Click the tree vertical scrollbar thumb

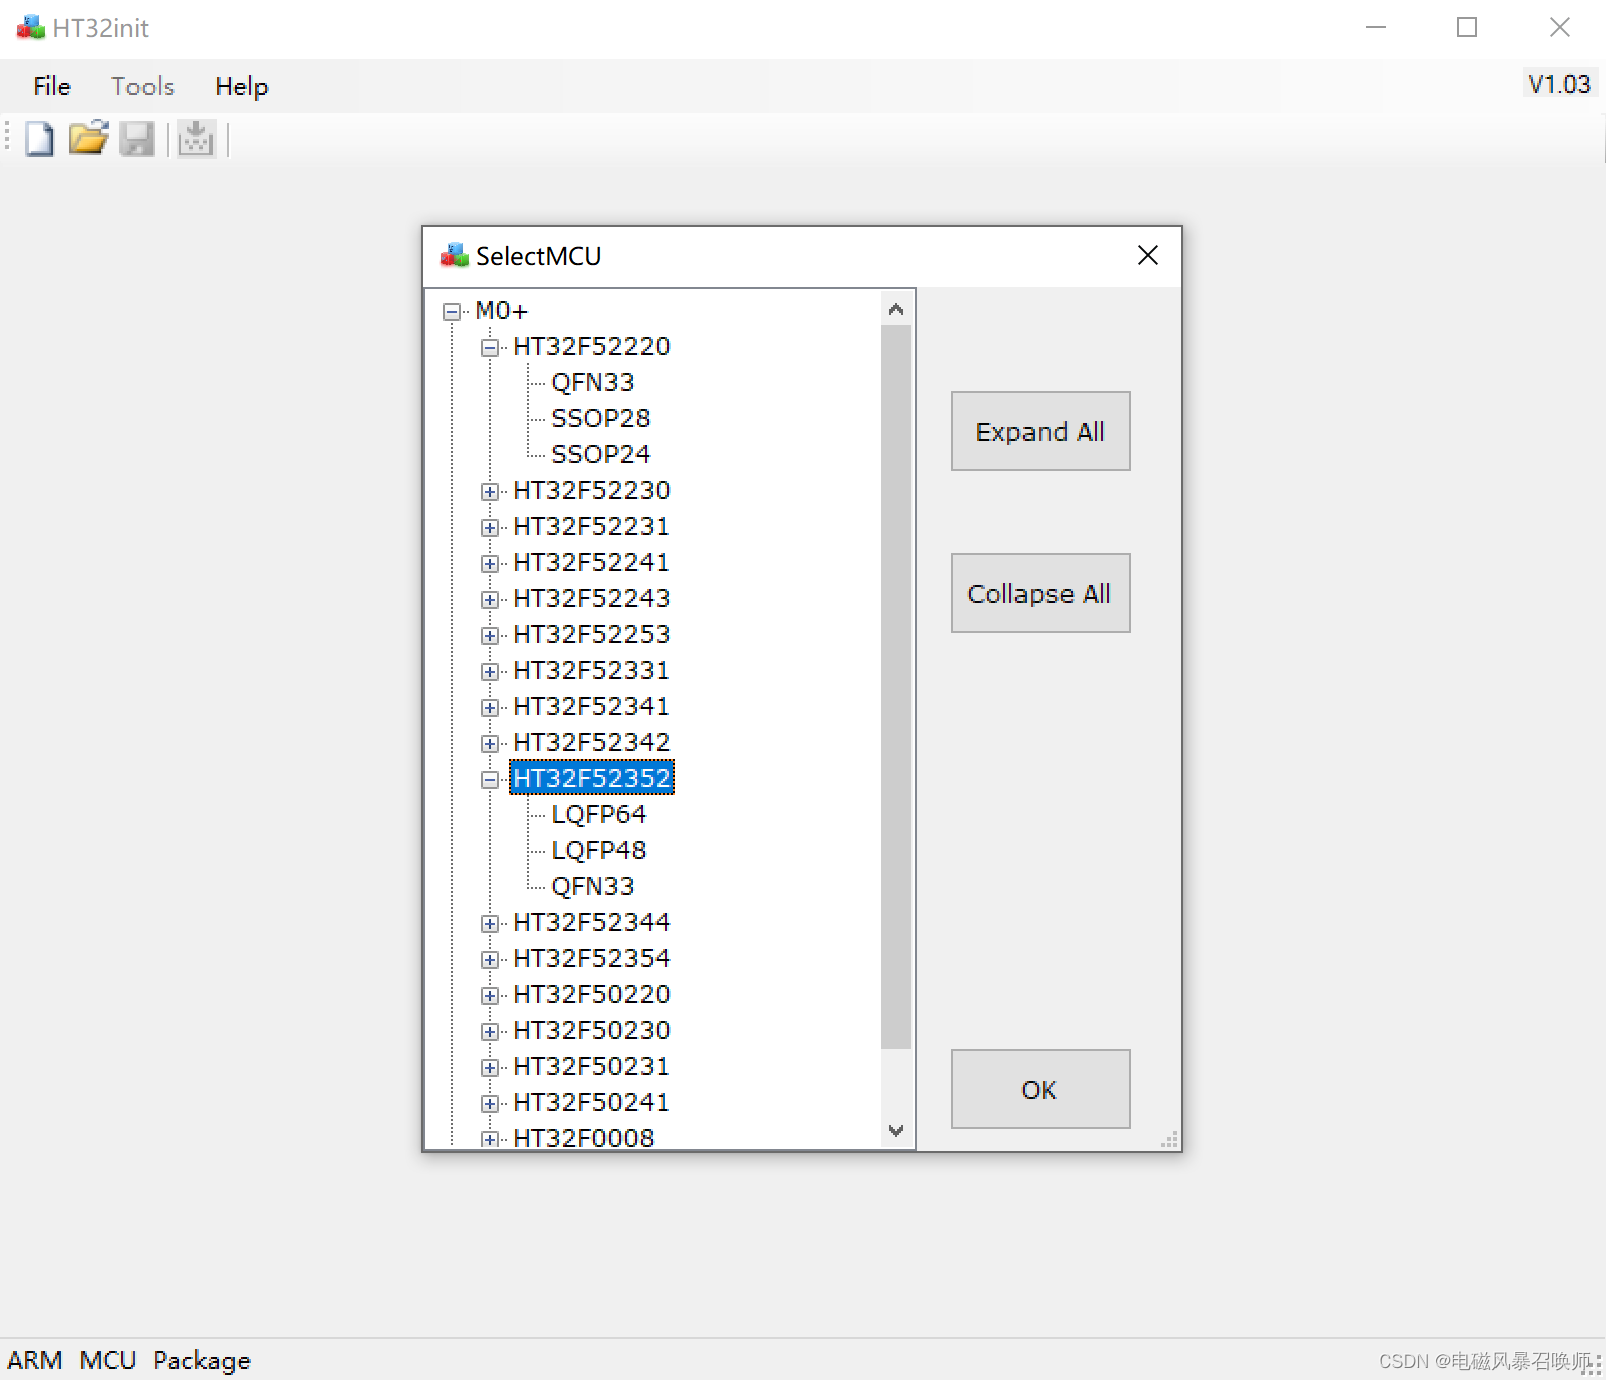point(896,687)
